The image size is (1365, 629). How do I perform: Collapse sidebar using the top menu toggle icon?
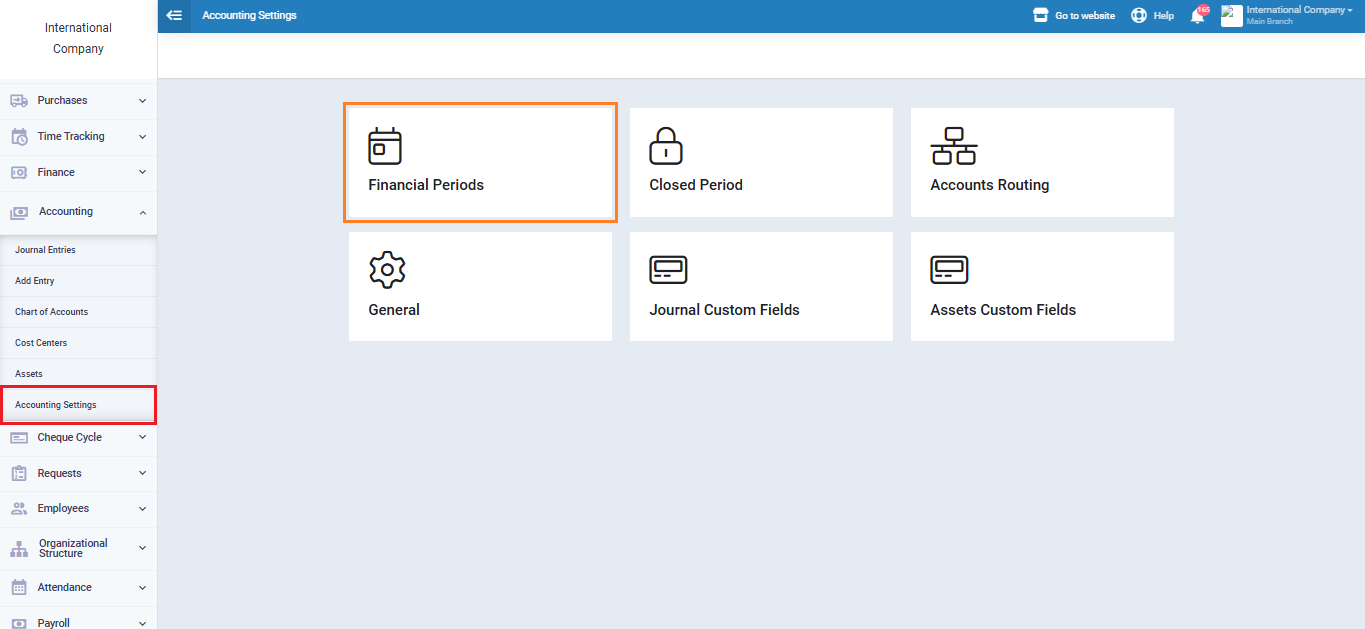[174, 16]
